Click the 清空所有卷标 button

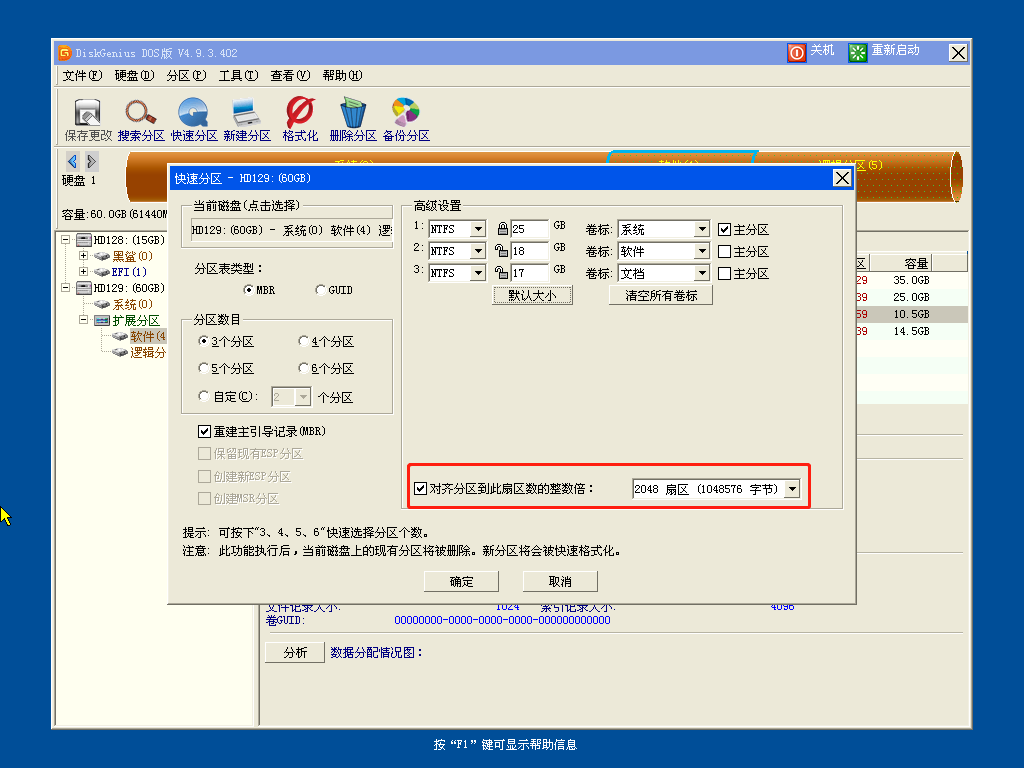(661, 295)
